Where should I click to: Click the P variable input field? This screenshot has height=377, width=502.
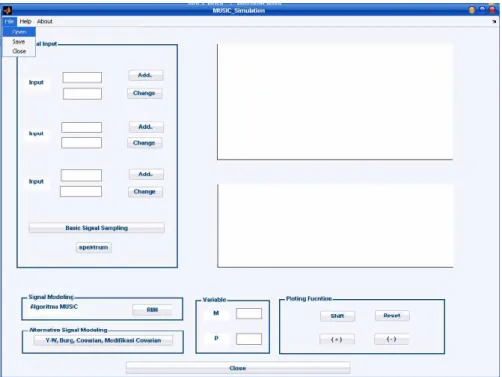(249, 339)
